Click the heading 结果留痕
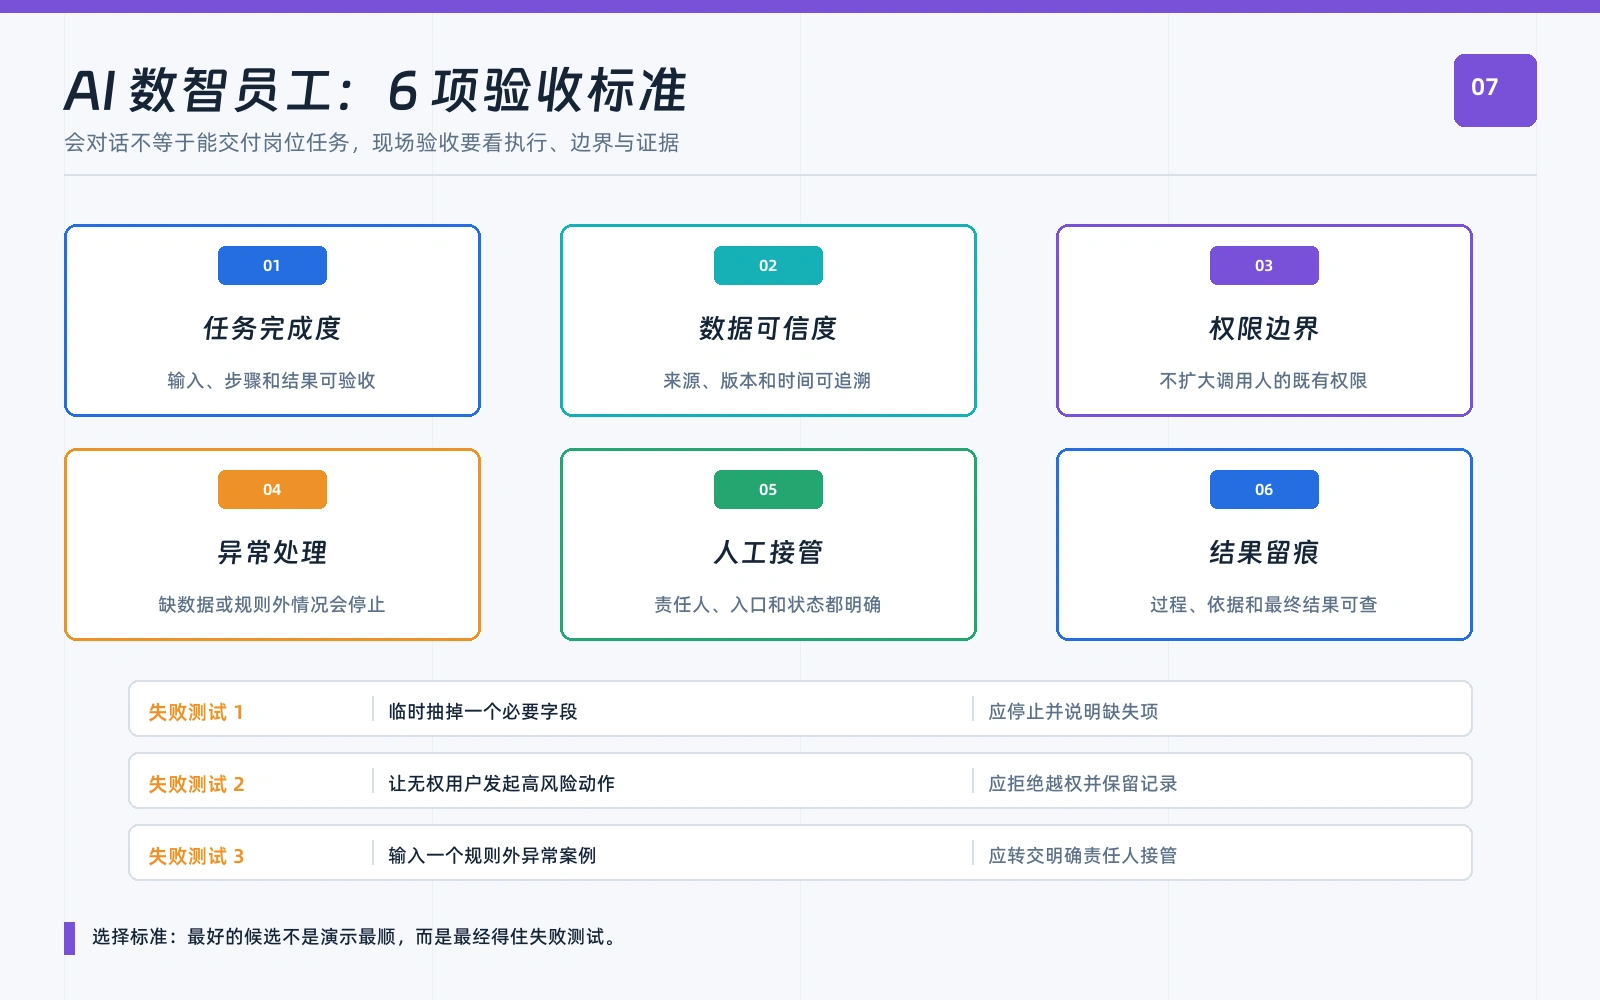The height and width of the screenshot is (1000, 1600). click(x=1264, y=552)
